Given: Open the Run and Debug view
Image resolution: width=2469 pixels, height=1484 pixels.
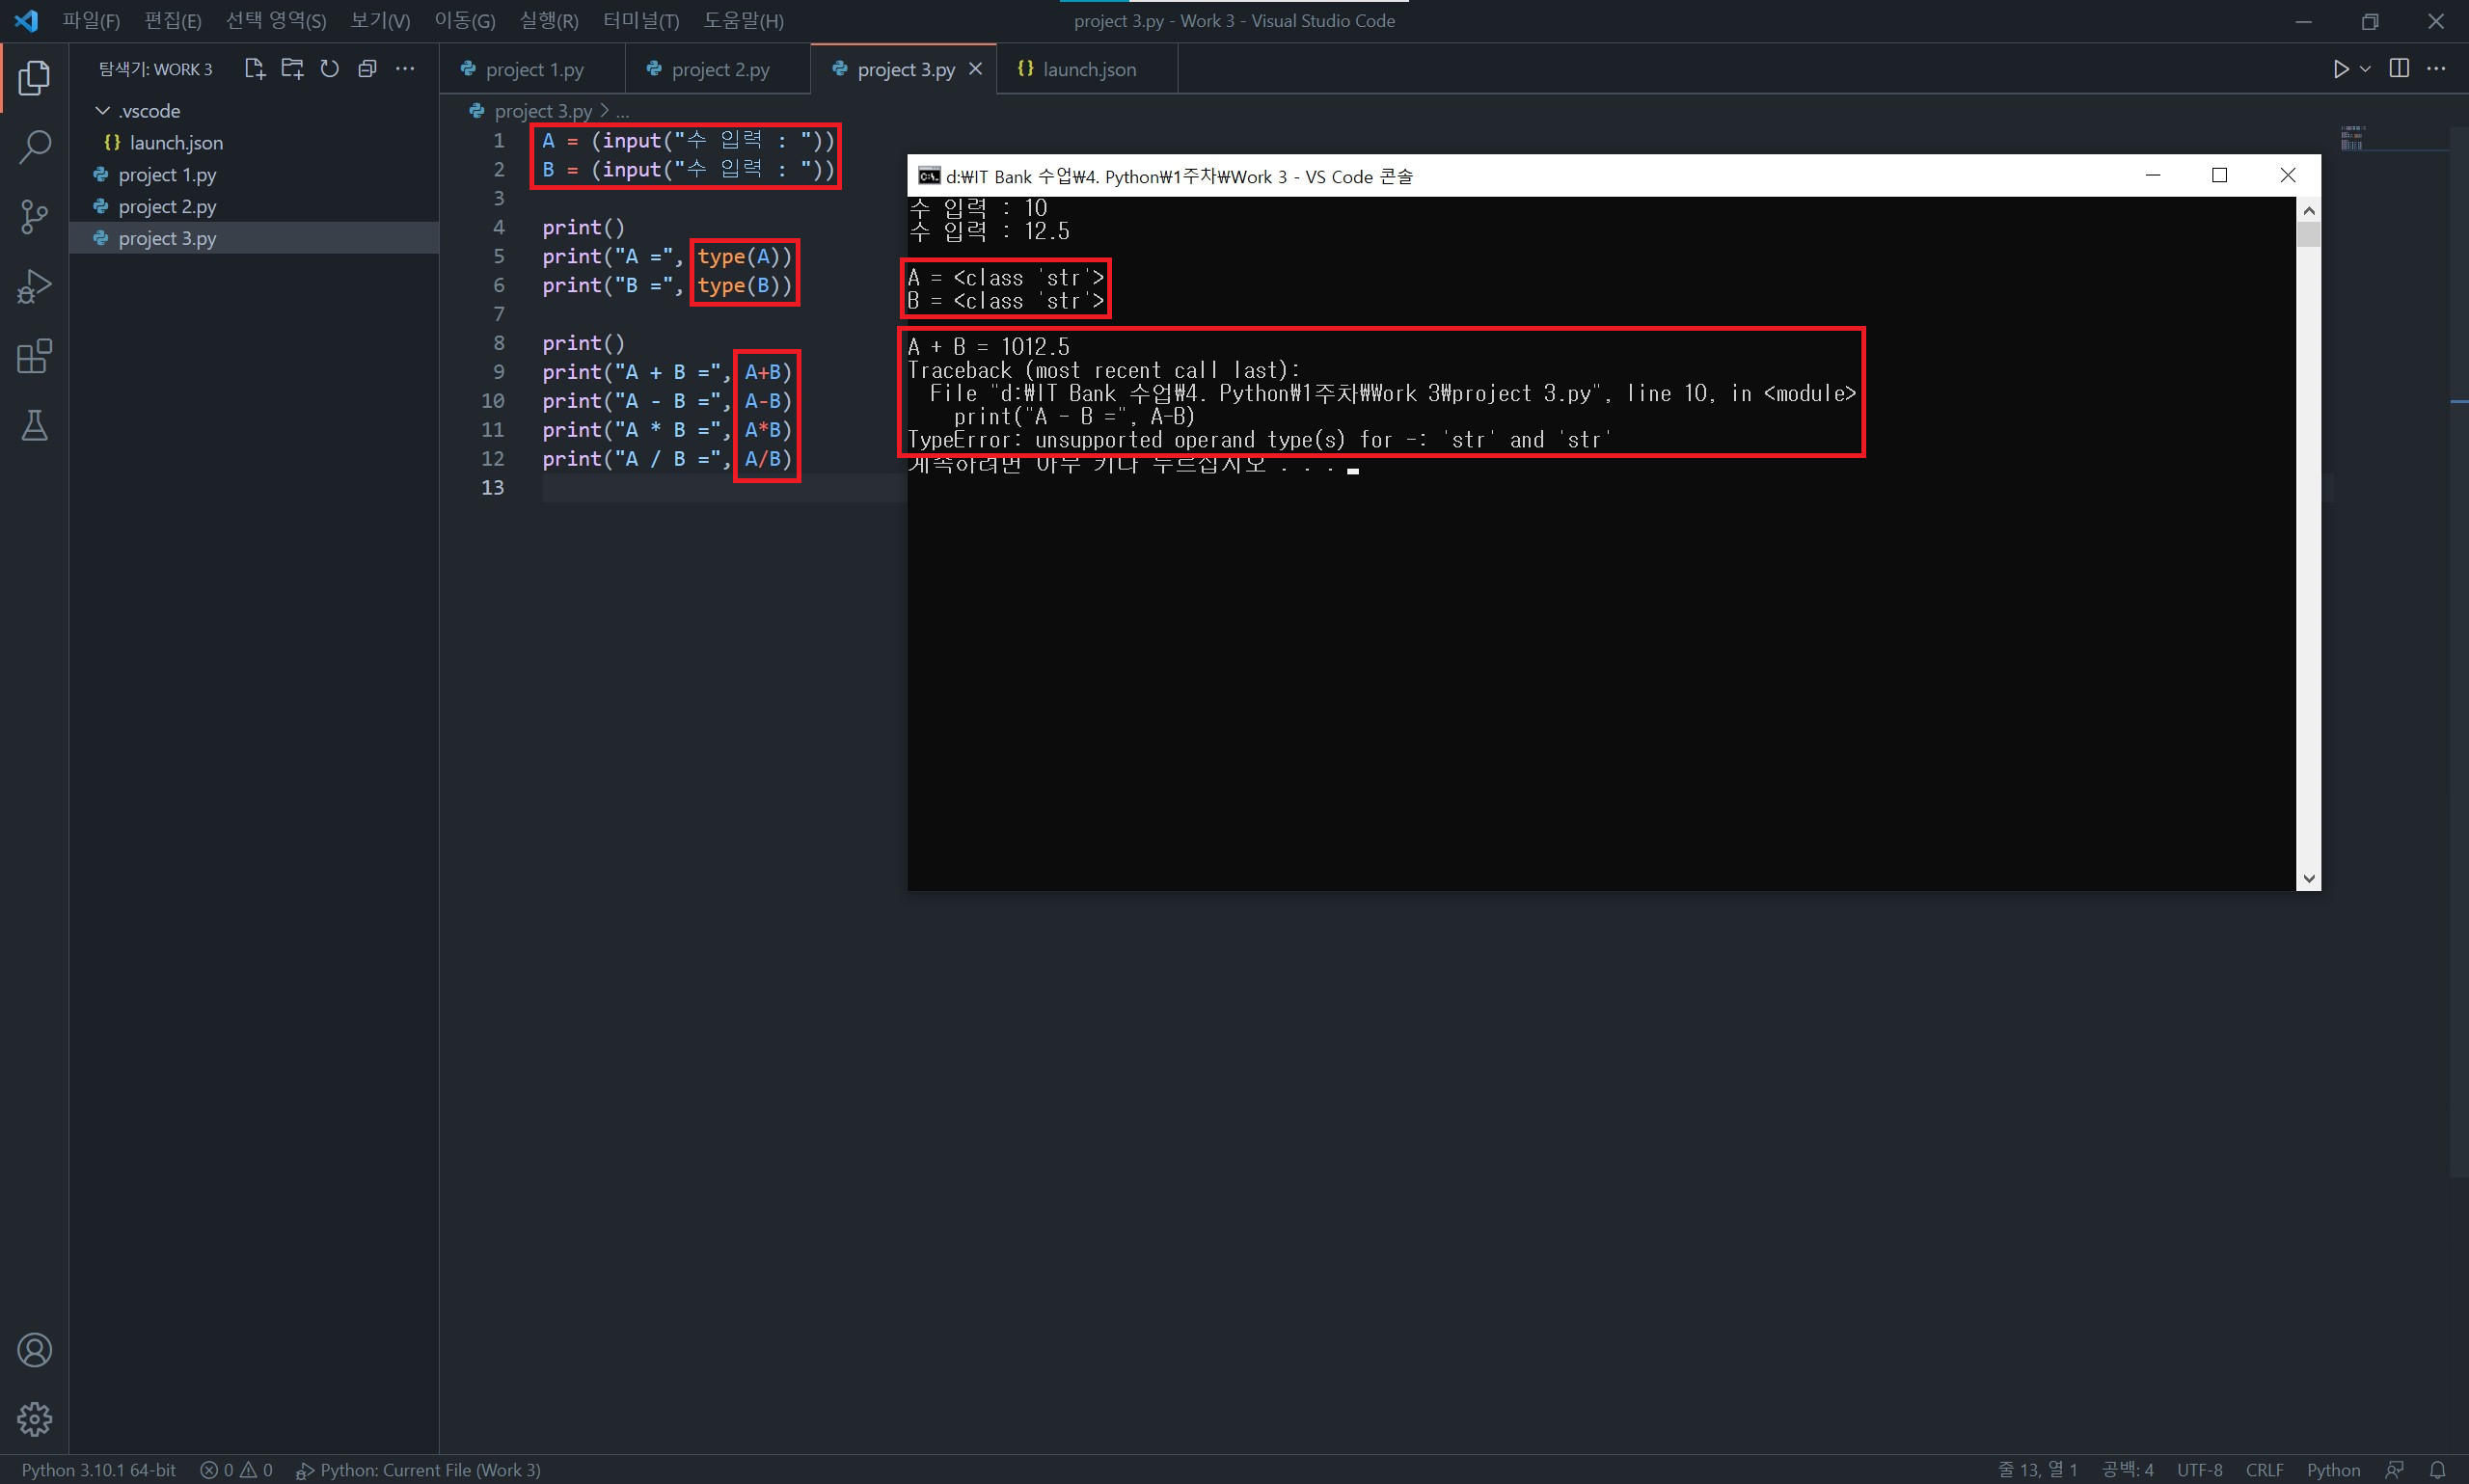Looking at the screenshot, I should (34, 287).
